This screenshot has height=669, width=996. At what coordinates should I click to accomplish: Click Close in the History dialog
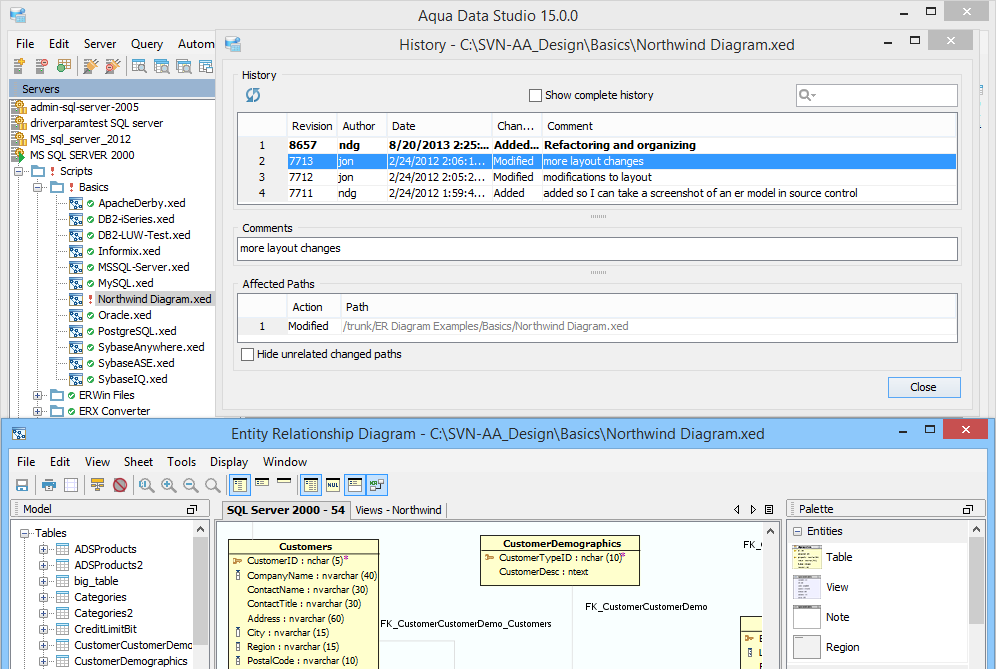[x=924, y=387]
